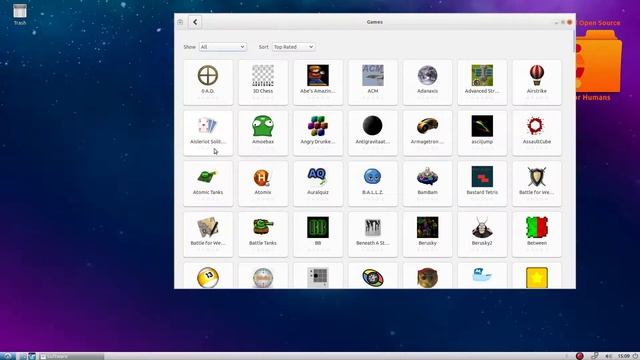Screen dimensions: 640x360
Task: Open the Advanced Strategic Command tile
Action: click(482, 82)
